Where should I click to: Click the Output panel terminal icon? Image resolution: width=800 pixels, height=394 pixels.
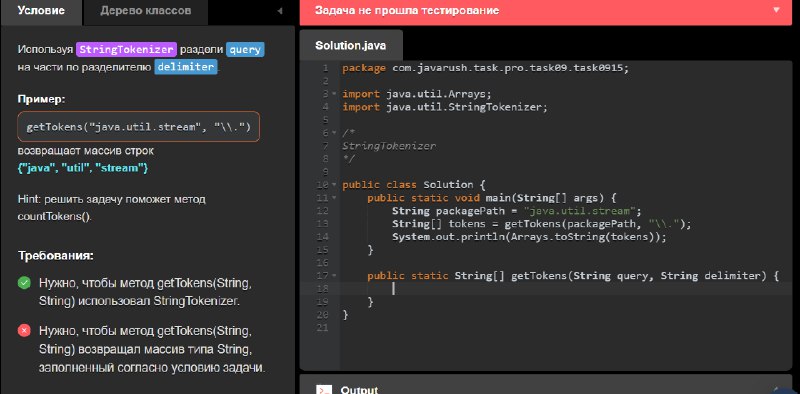click(323, 390)
